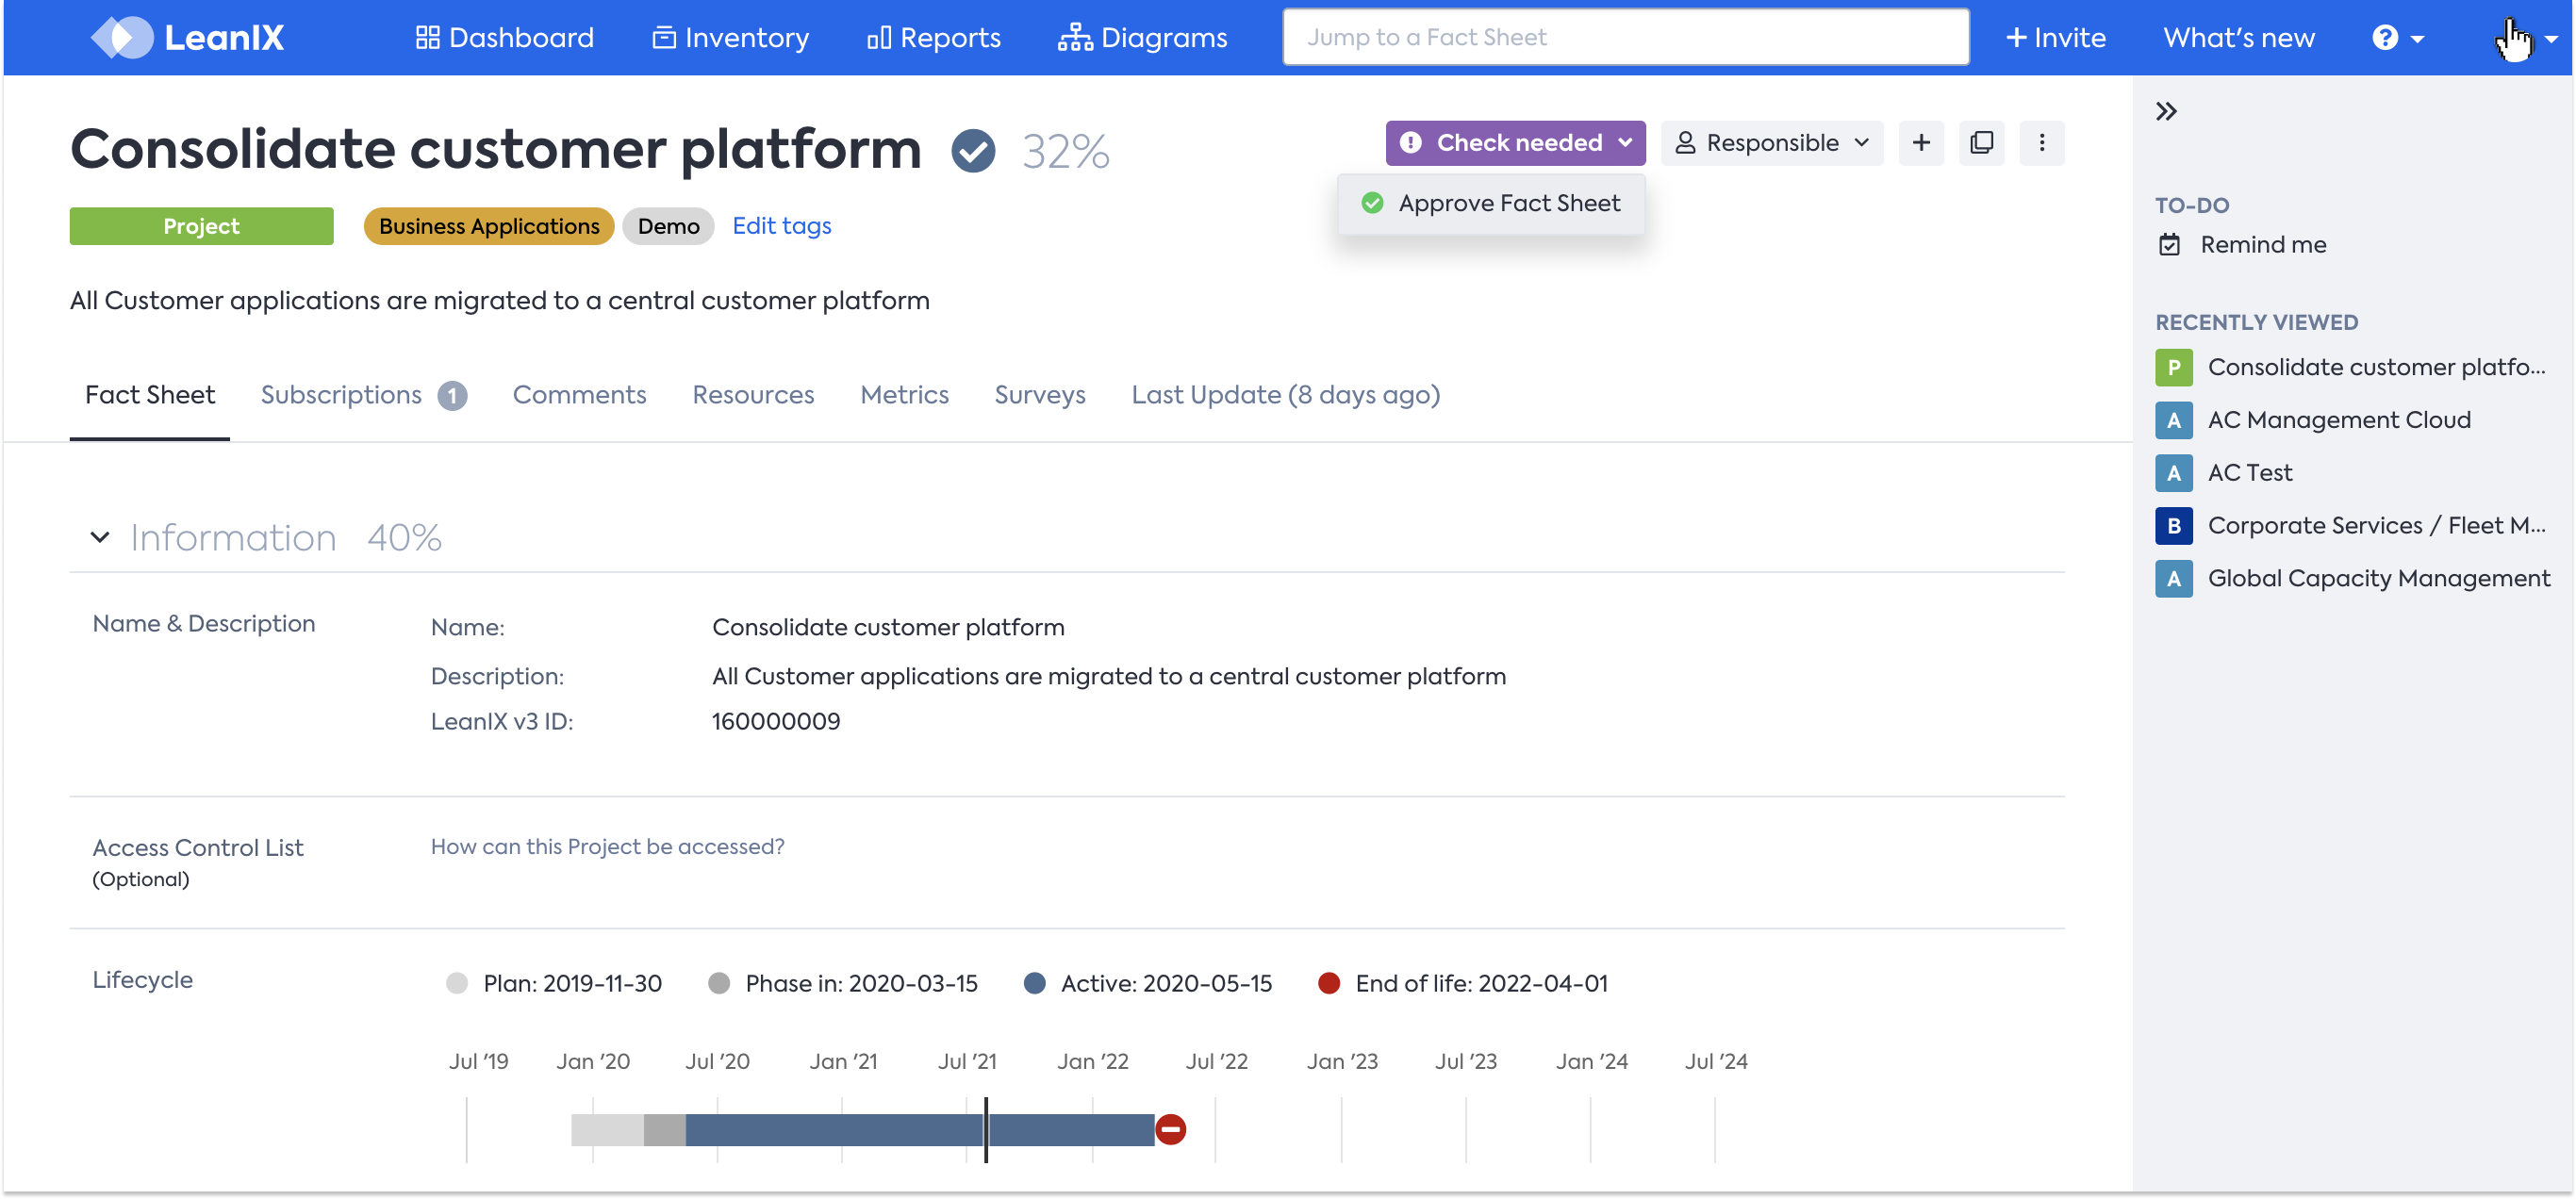This screenshot has width=2576, height=1199.
Task: Click the Business Applications tag
Action: click(489, 226)
